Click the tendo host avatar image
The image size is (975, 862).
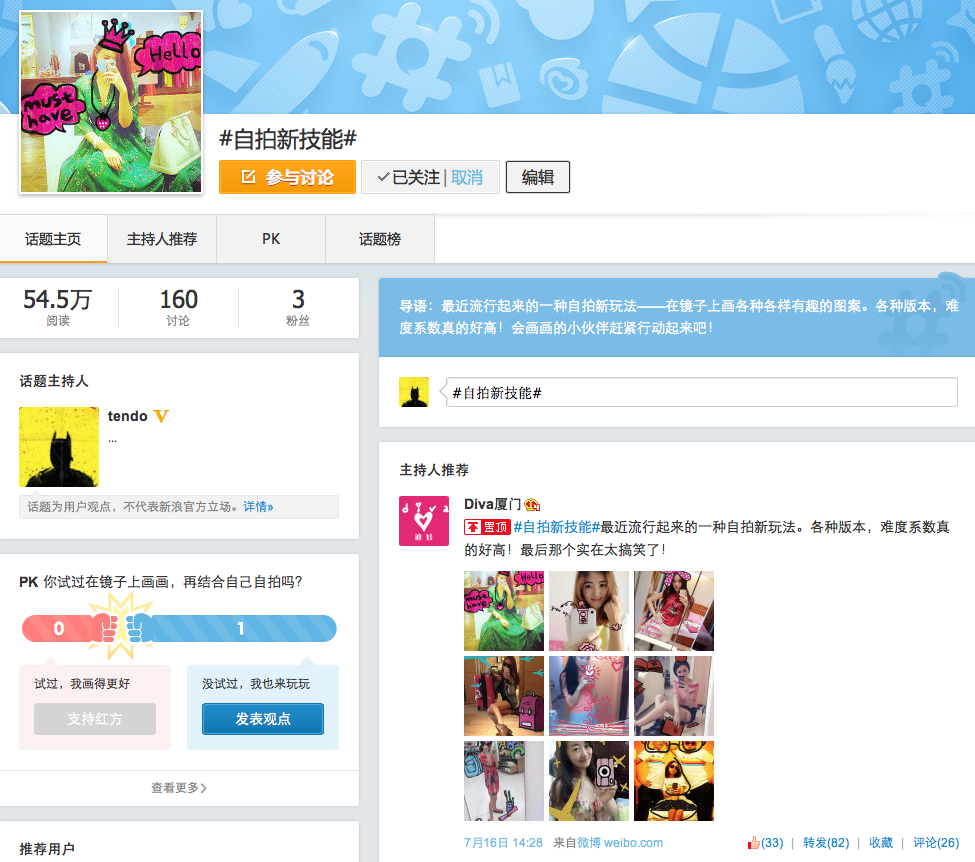click(x=59, y=447)
